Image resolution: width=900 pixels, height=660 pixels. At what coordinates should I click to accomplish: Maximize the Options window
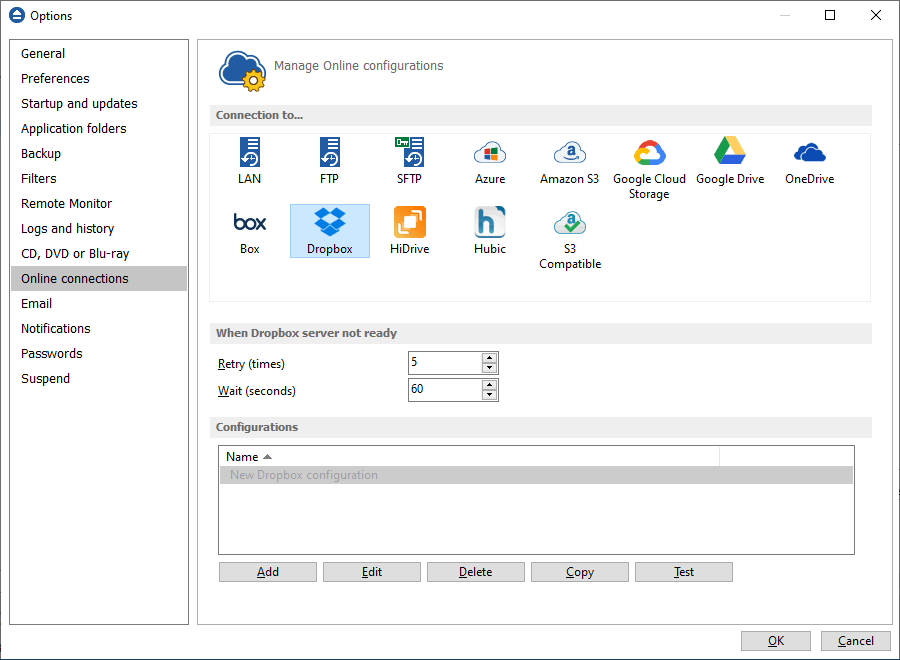(x=830, y=15)
